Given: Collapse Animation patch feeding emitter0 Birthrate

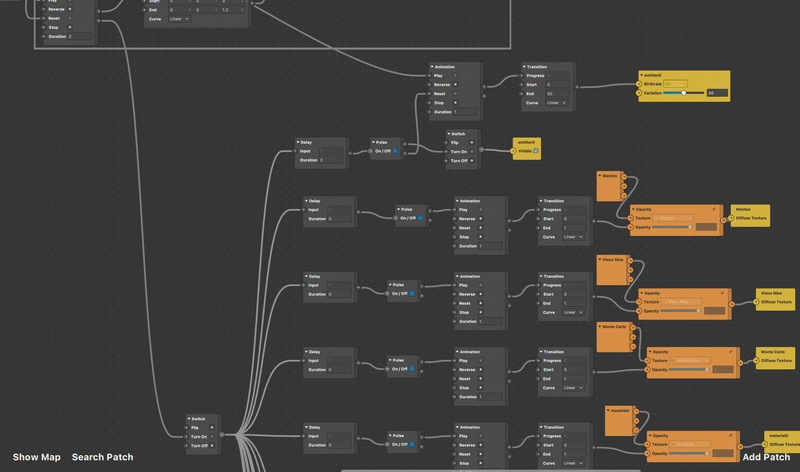Looking at the screenshot, I should coord(432,67).
